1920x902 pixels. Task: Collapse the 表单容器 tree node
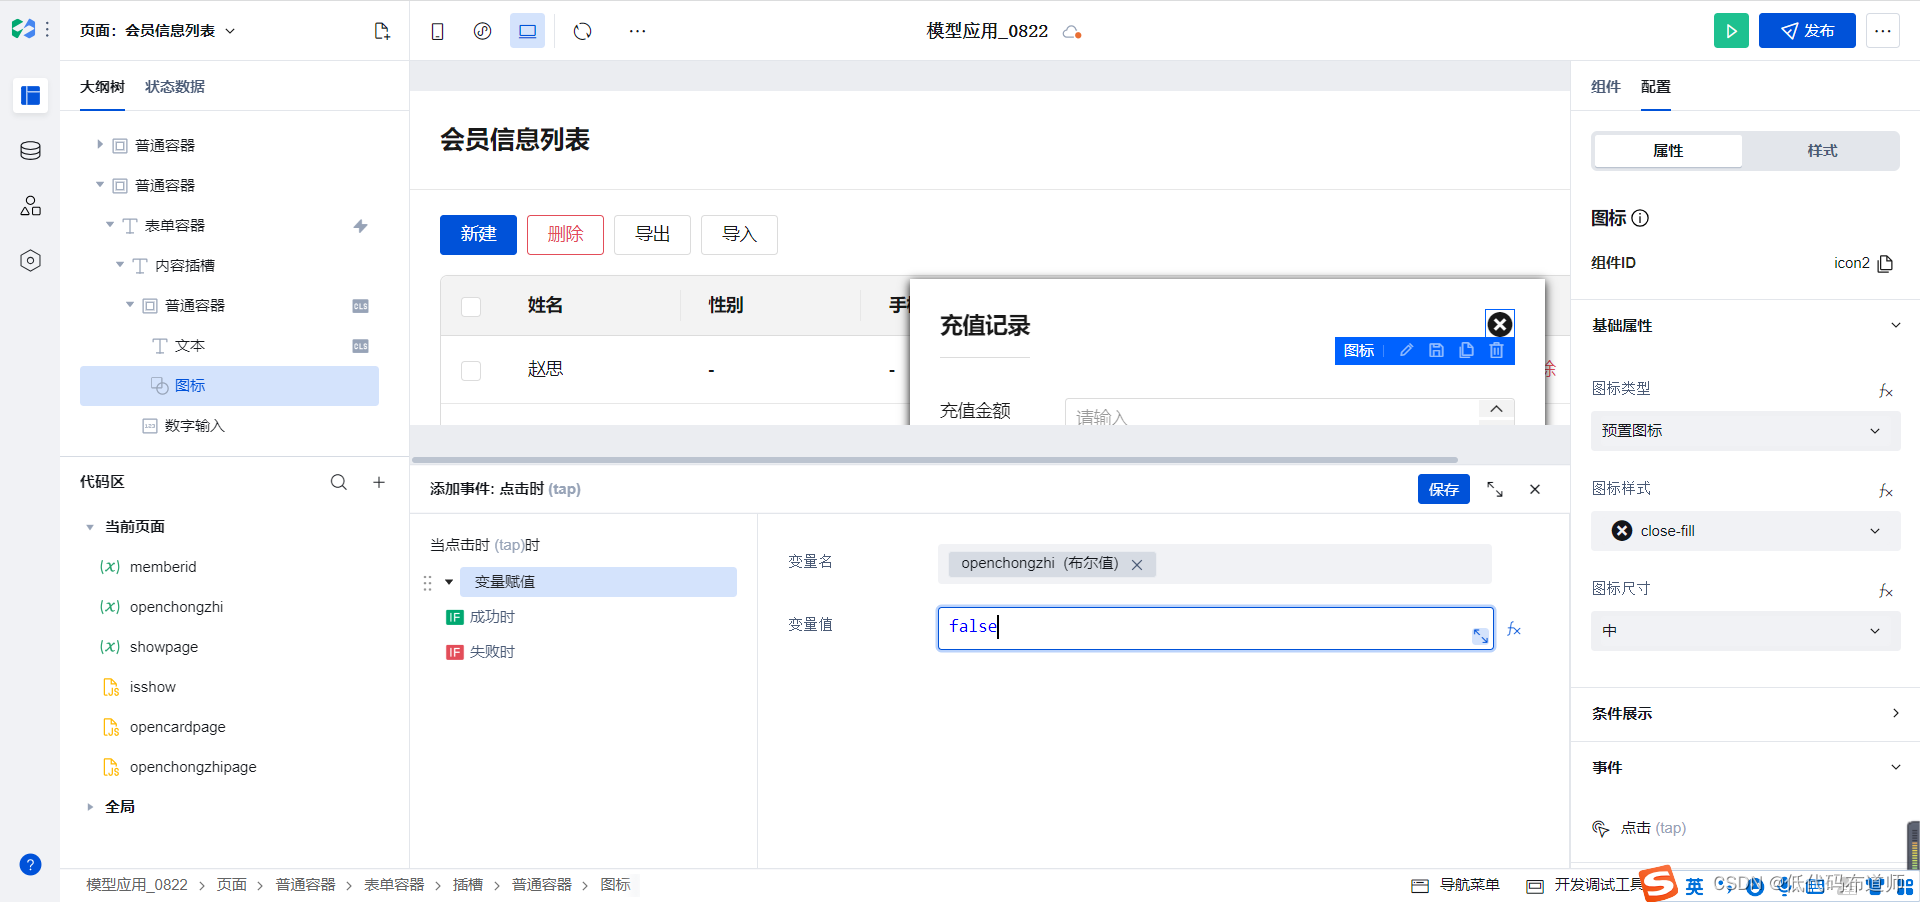(110, 225)
